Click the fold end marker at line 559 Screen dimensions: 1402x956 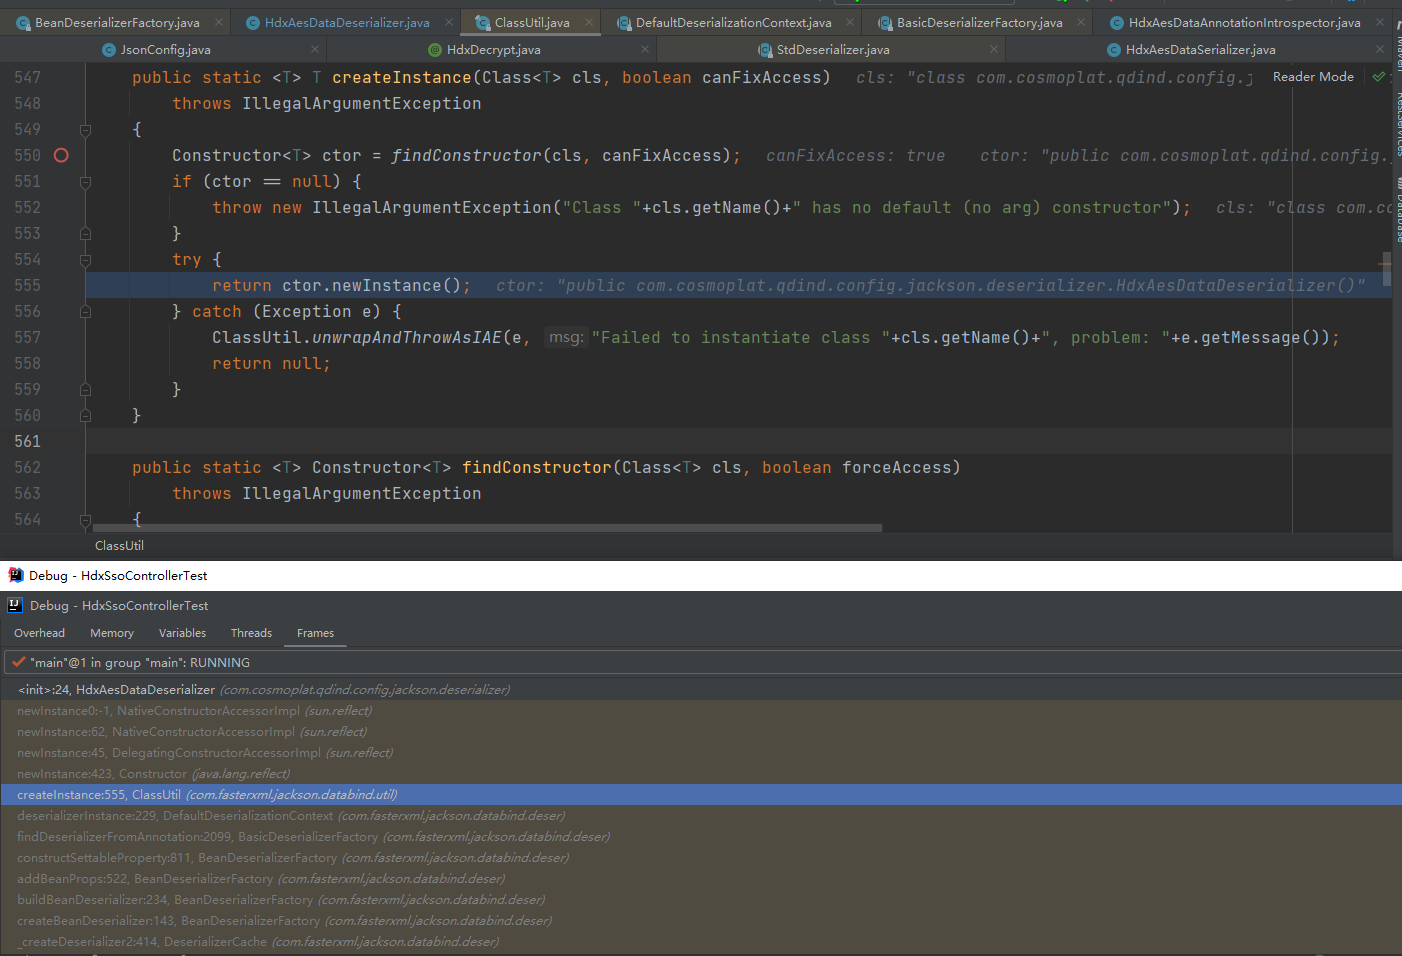coord(85,389)
